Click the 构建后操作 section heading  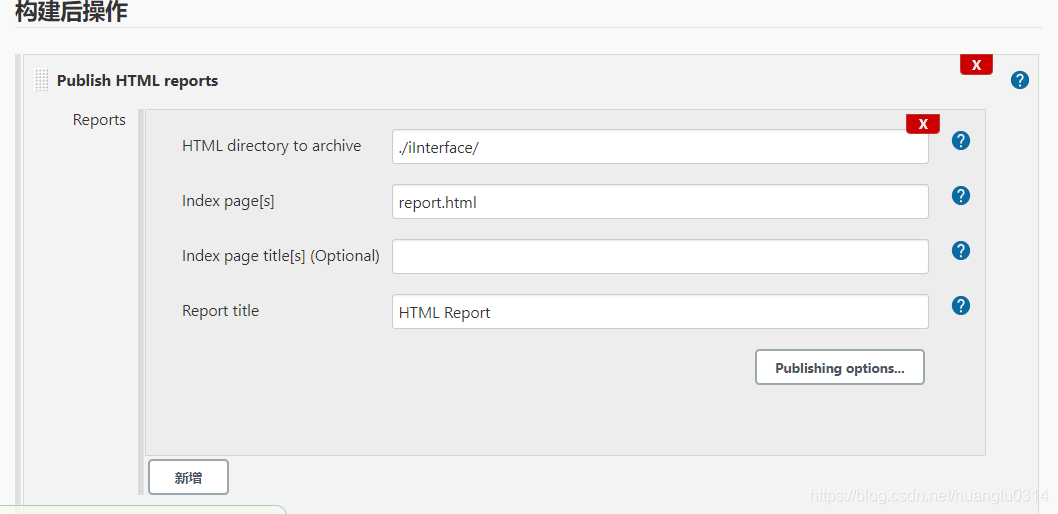click(x=71, y=11)
